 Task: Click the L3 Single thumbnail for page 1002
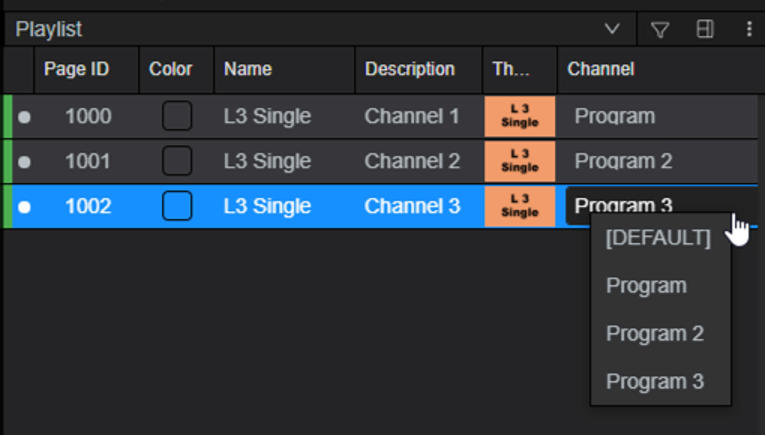coord(519,207)
